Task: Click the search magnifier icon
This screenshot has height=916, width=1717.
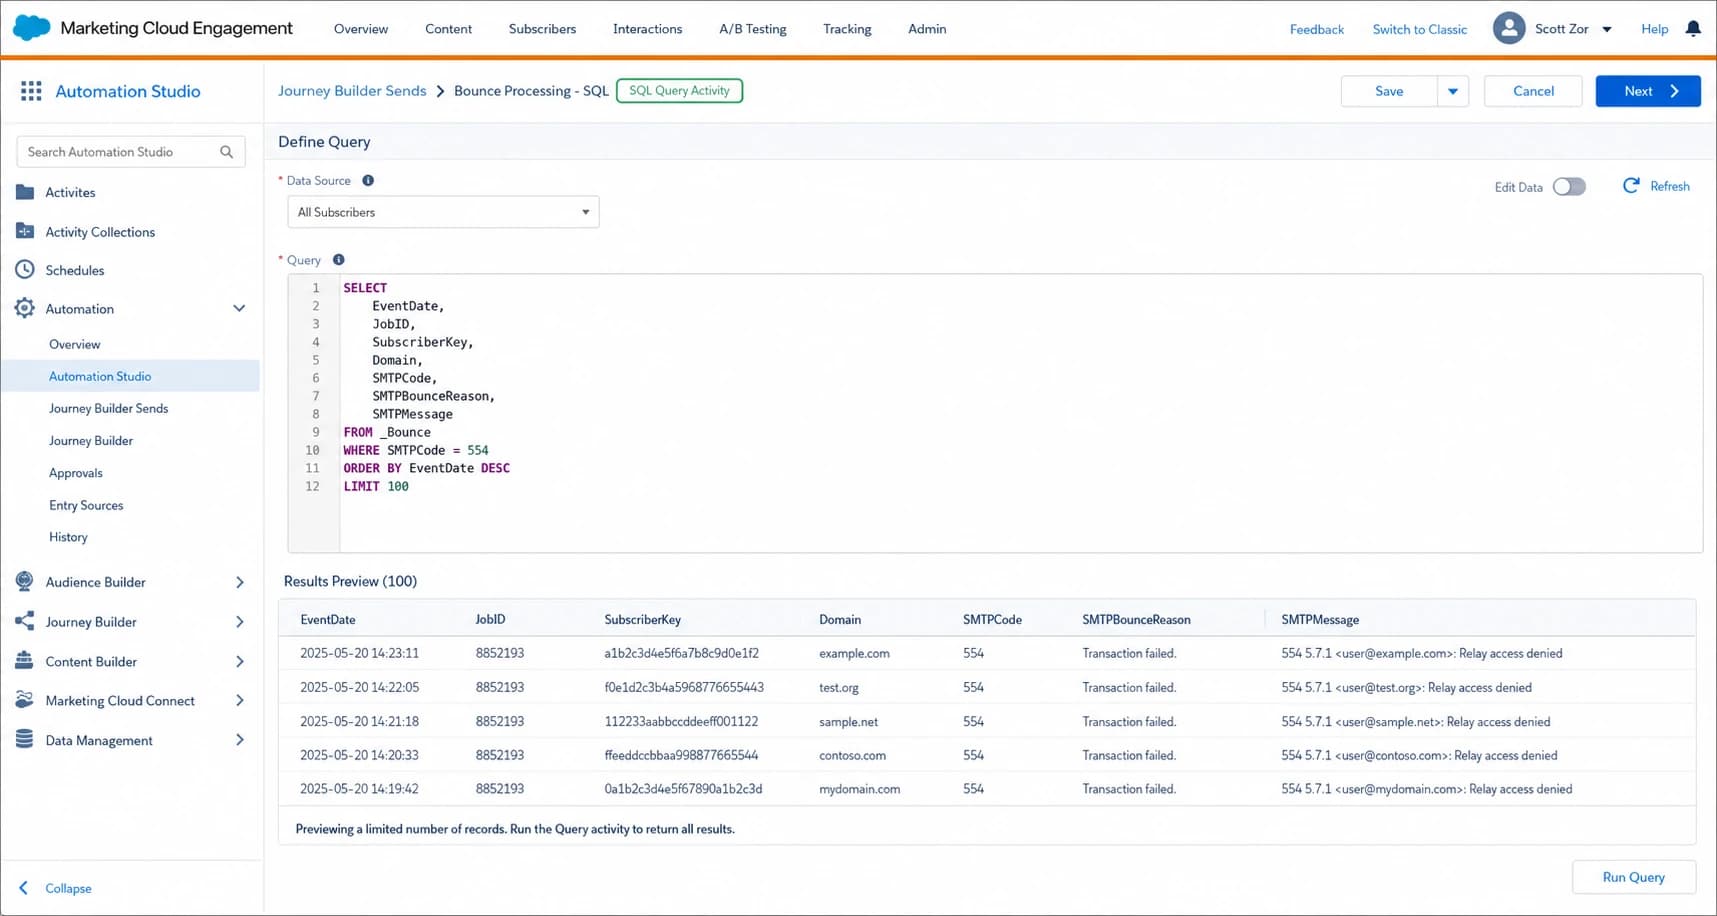Action: pos(227,152)
